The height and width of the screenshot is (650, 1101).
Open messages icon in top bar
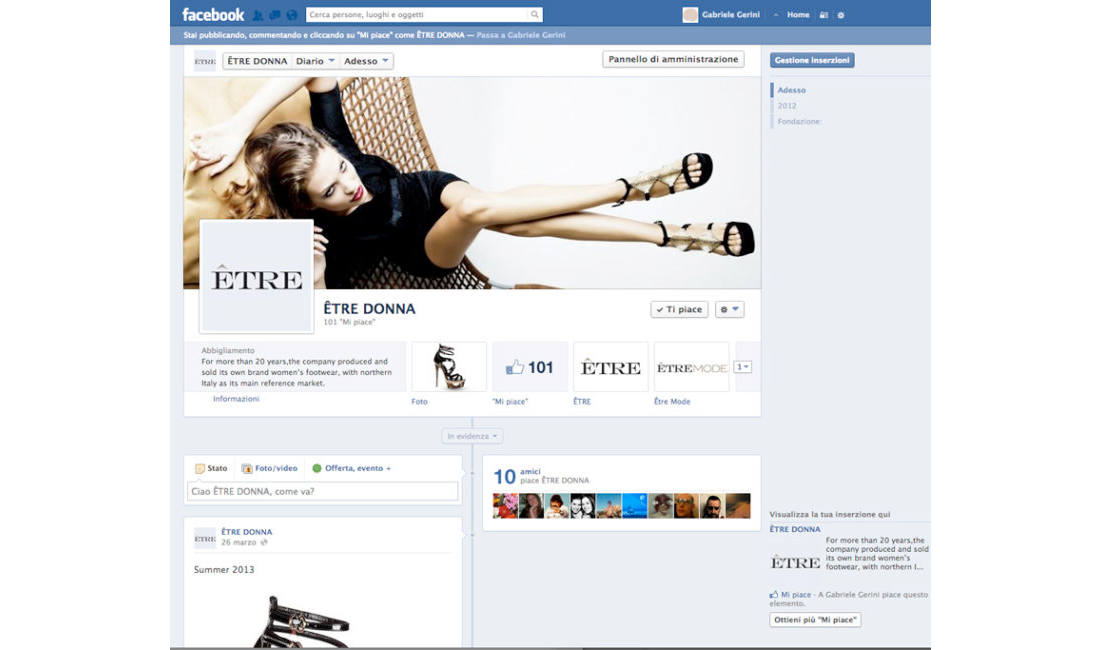point(275,15)
